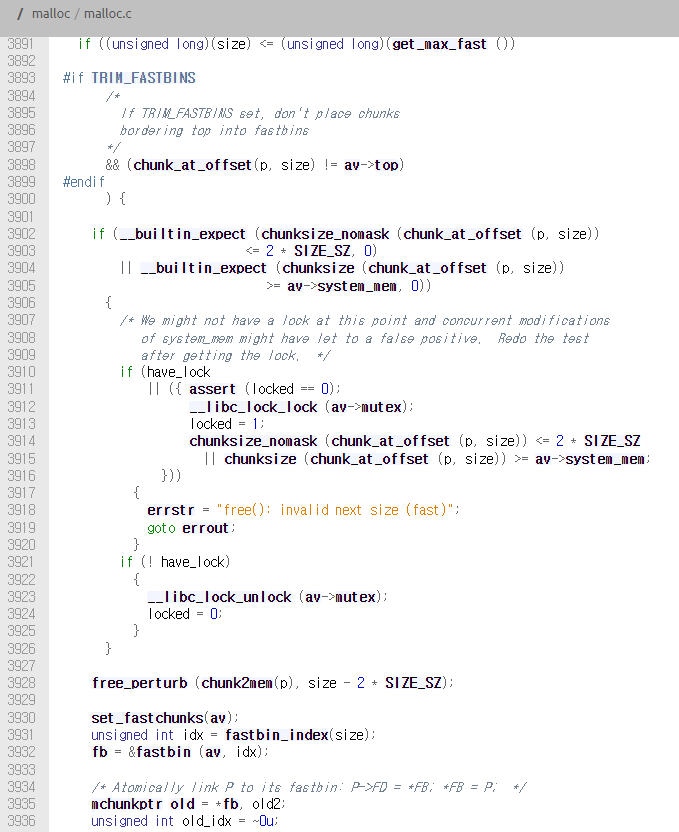Click line number 3893

[x=21, y=78]
